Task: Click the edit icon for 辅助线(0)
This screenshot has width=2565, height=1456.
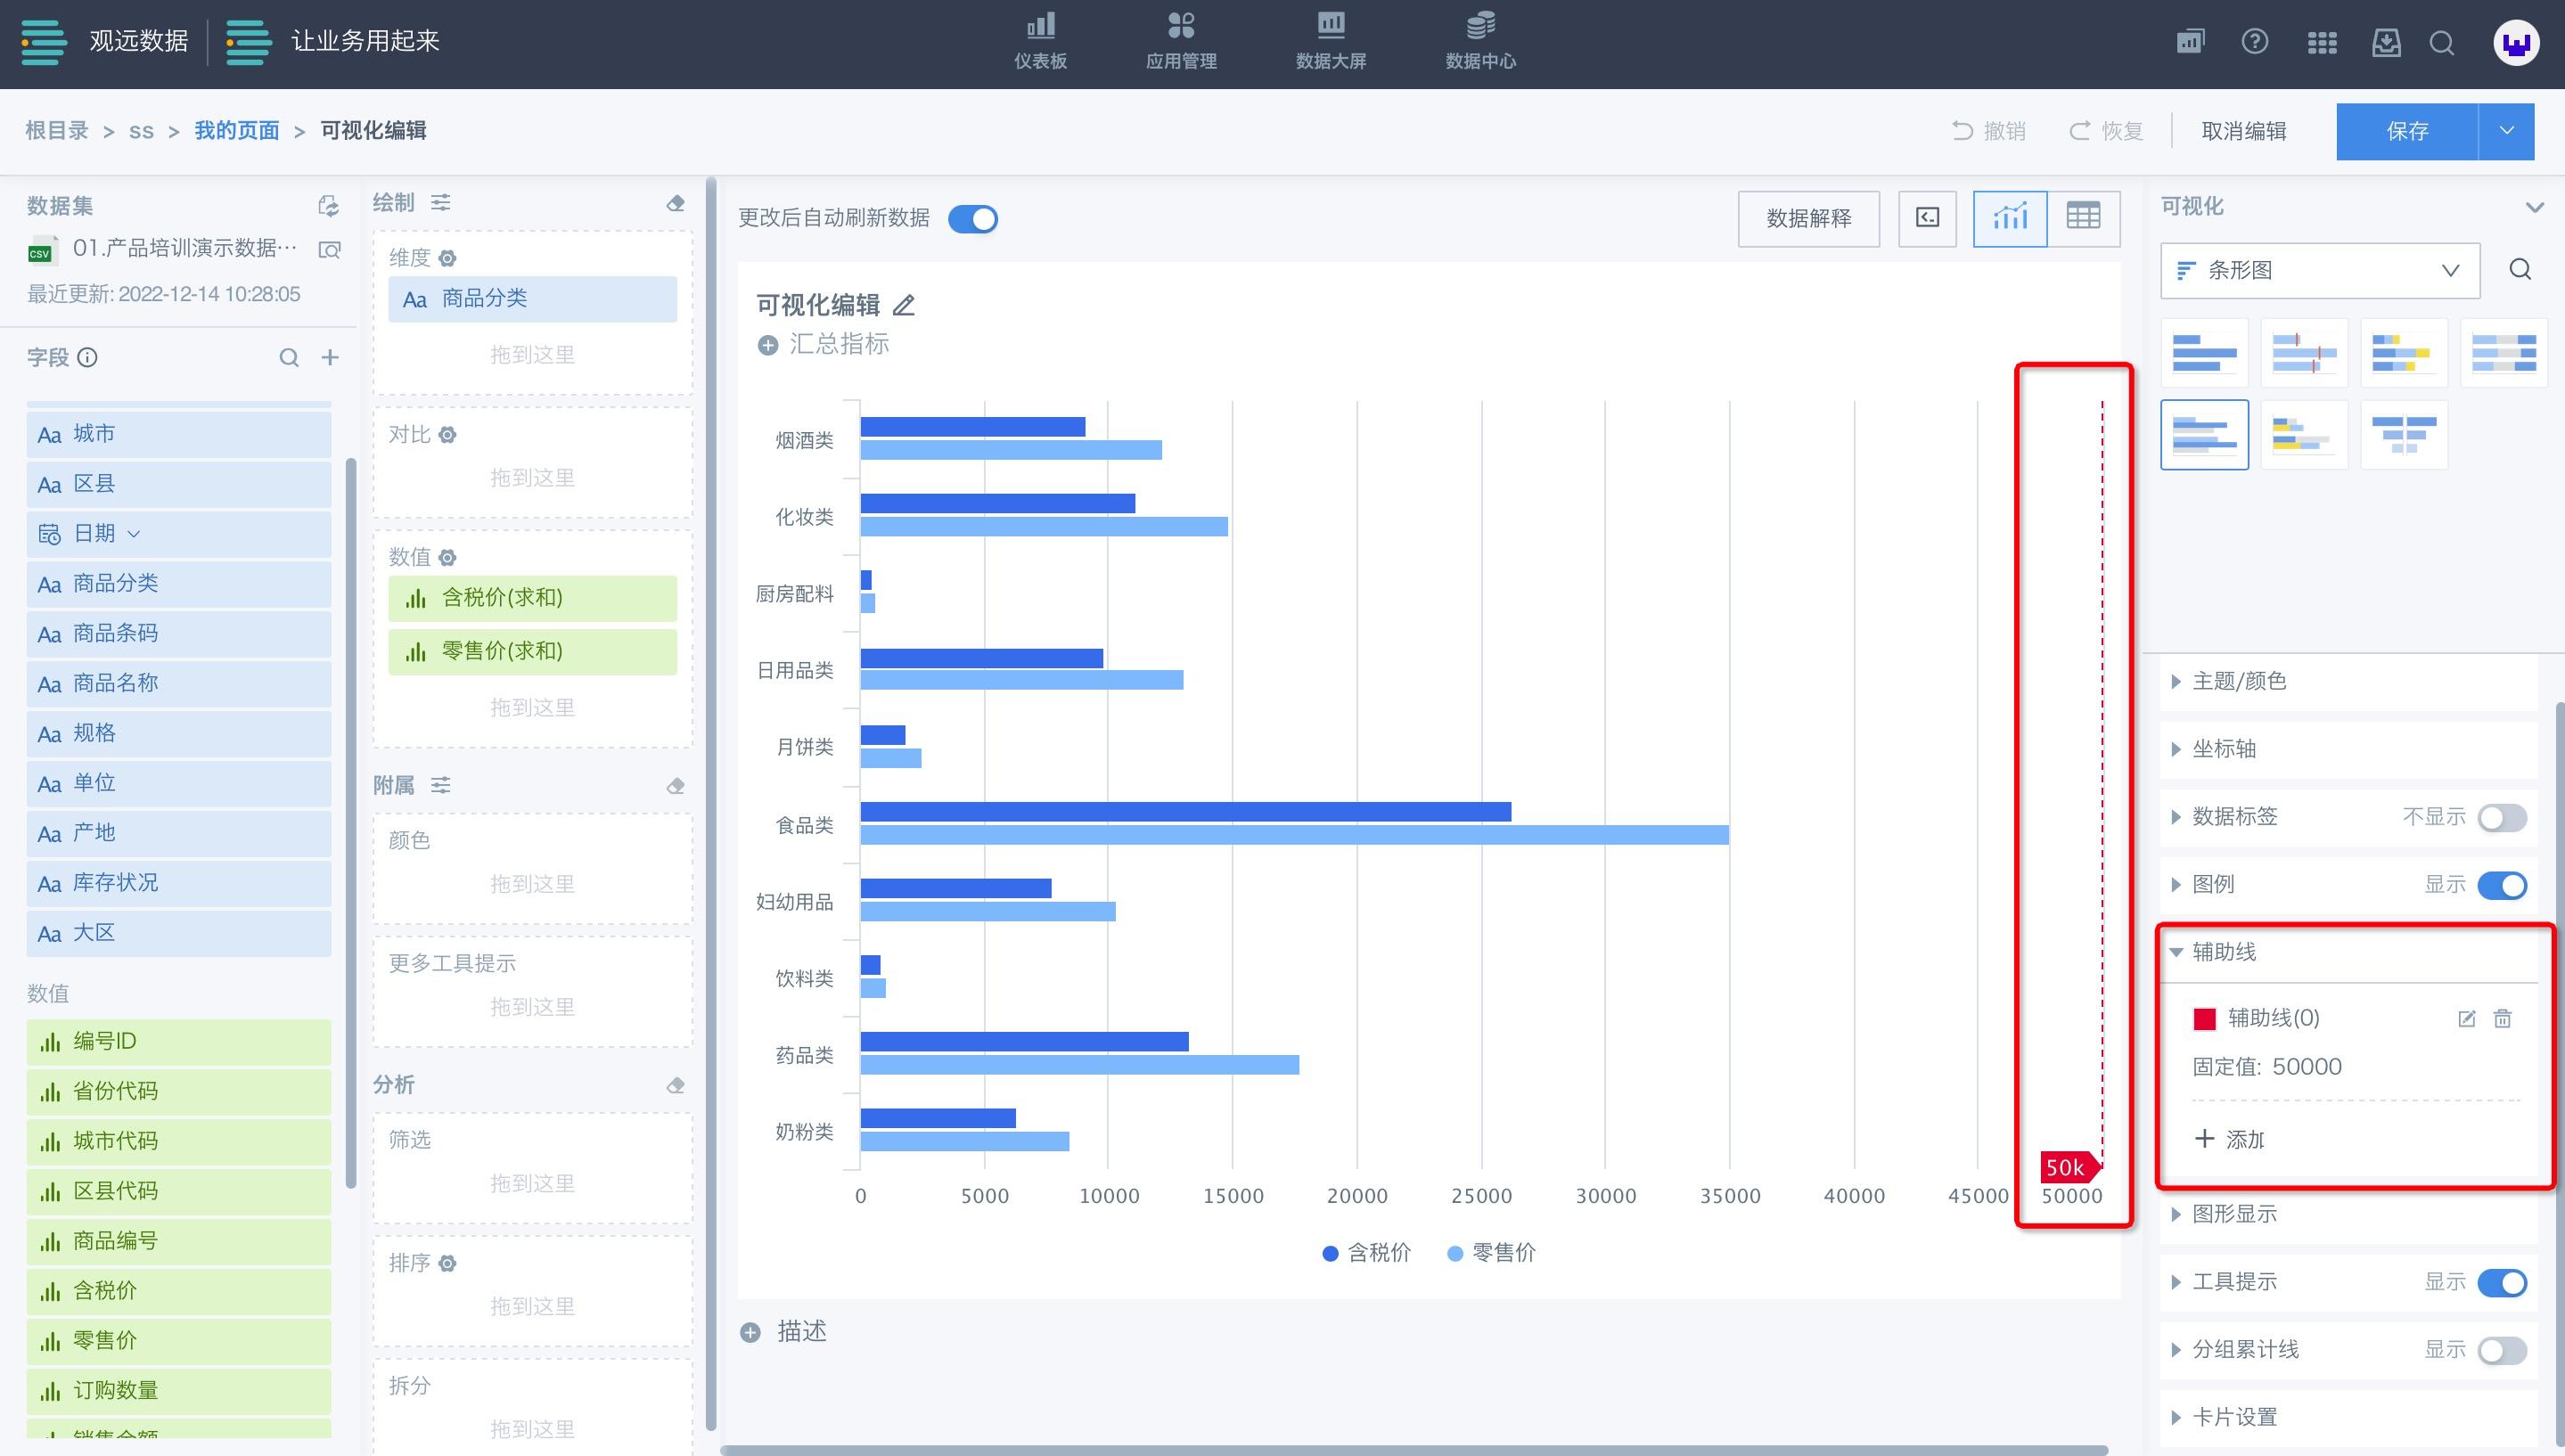Action: [x=2466, y=1019]
